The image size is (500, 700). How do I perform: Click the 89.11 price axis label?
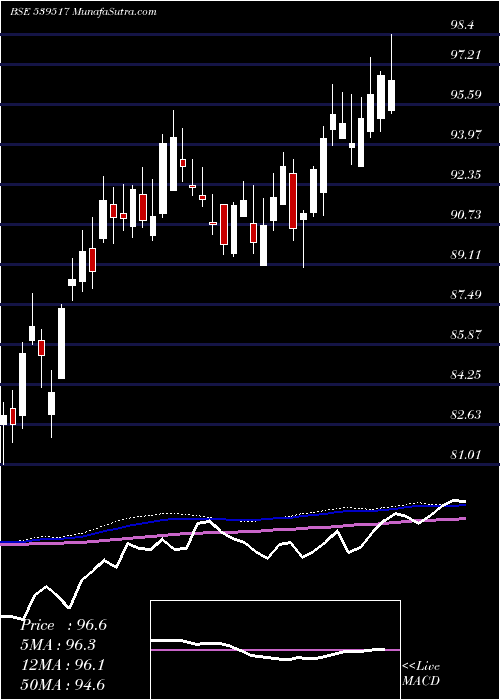pos(466,254)
